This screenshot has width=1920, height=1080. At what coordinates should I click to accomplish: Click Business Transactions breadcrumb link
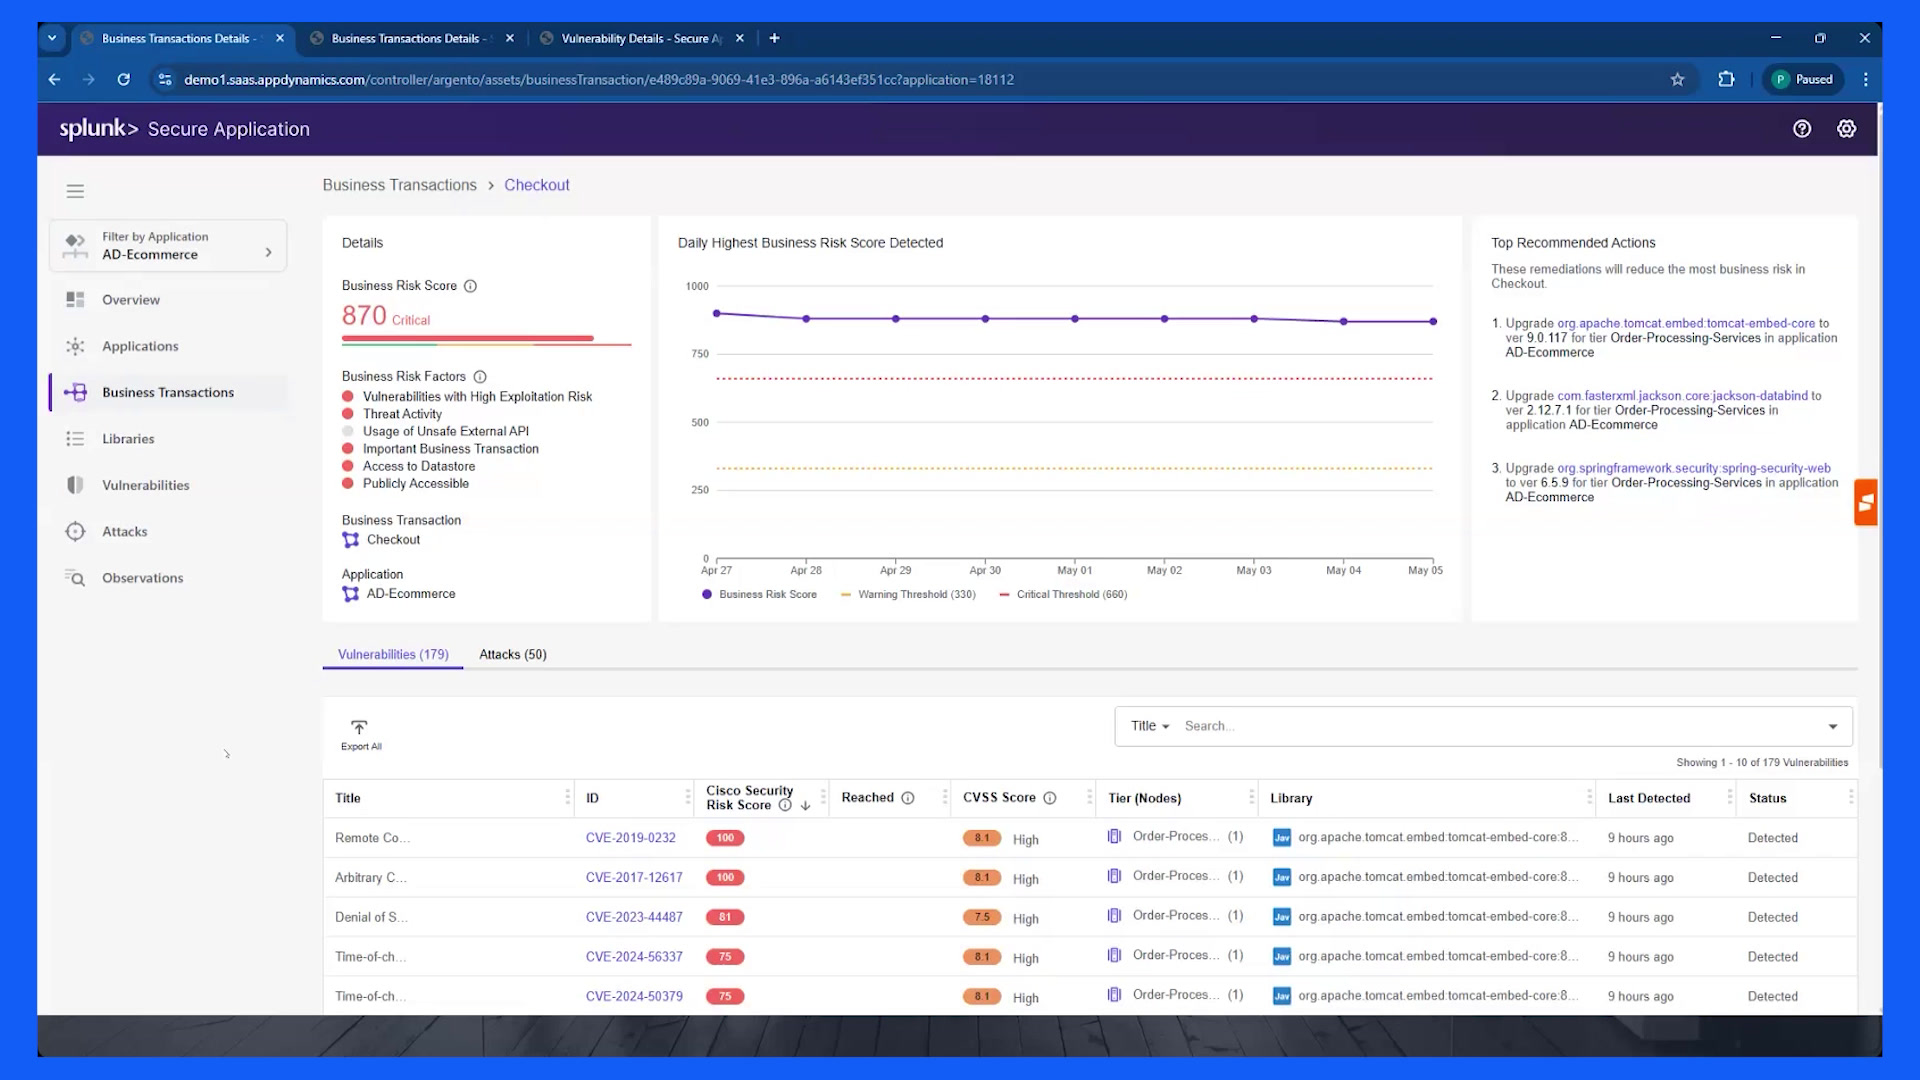(x=399, y=185)
